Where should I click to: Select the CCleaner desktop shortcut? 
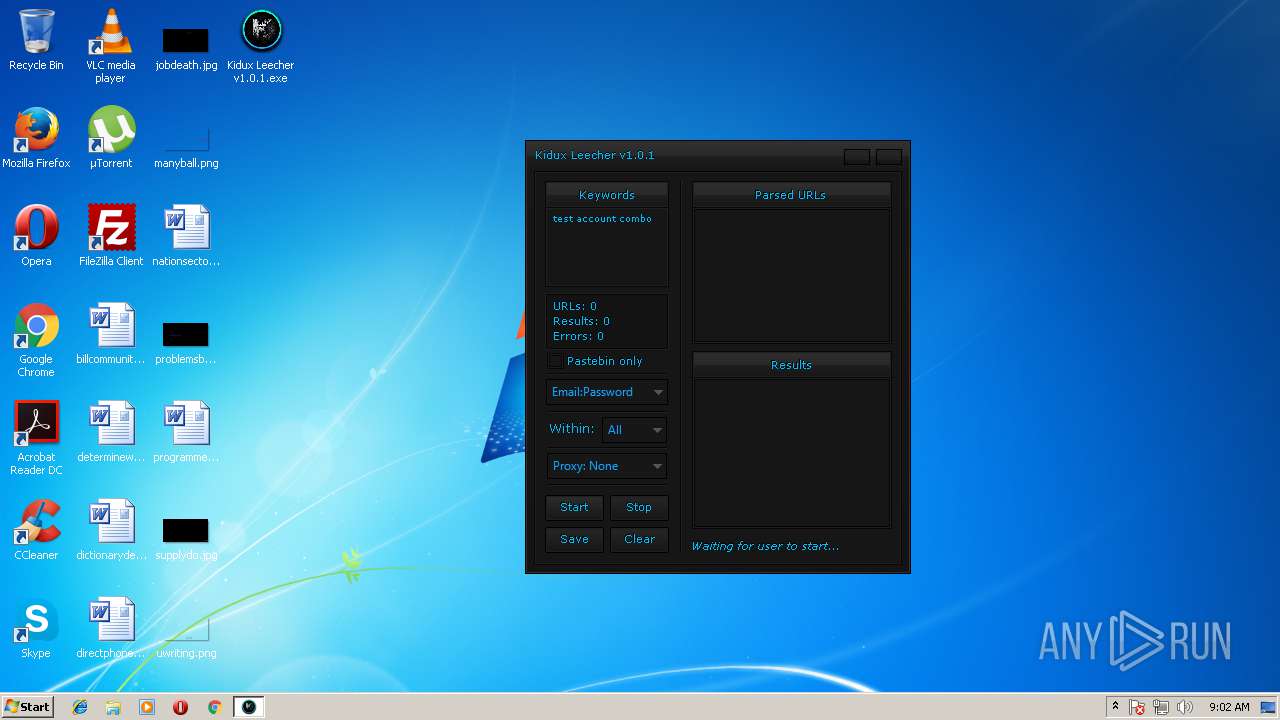36,530
